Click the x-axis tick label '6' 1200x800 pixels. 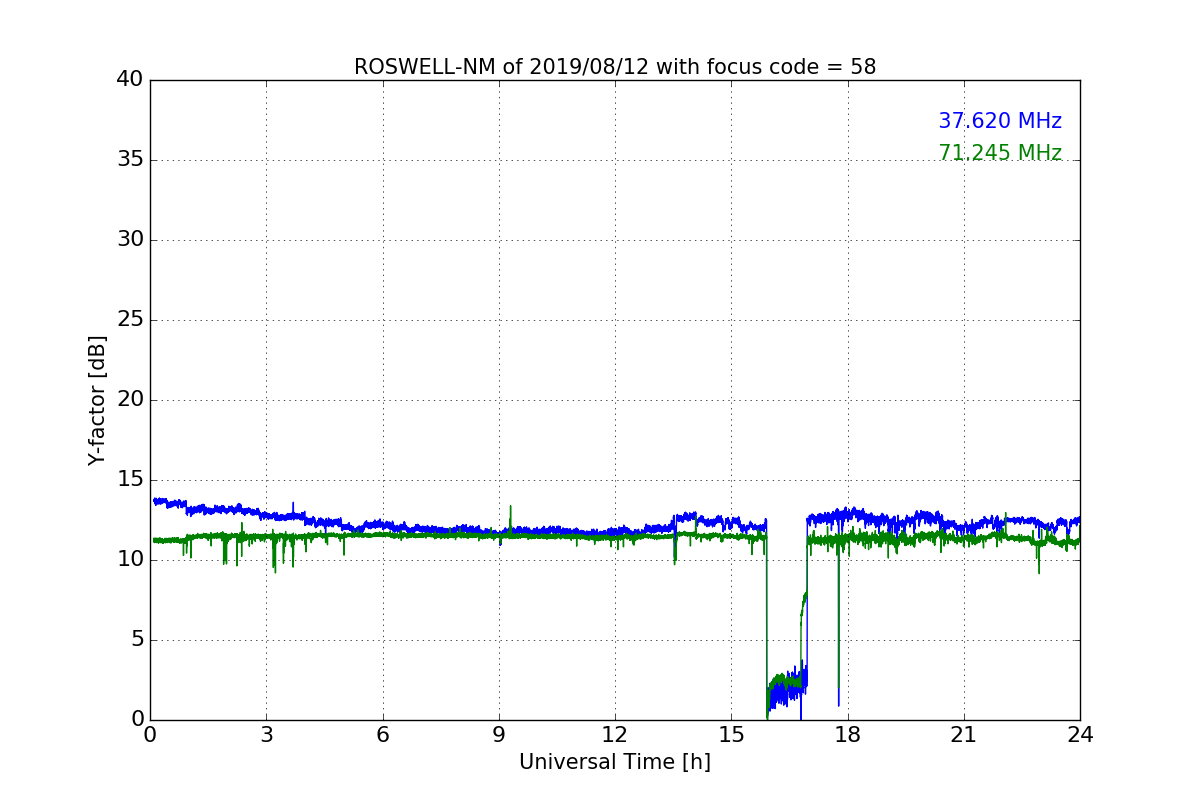coord(383,734)
